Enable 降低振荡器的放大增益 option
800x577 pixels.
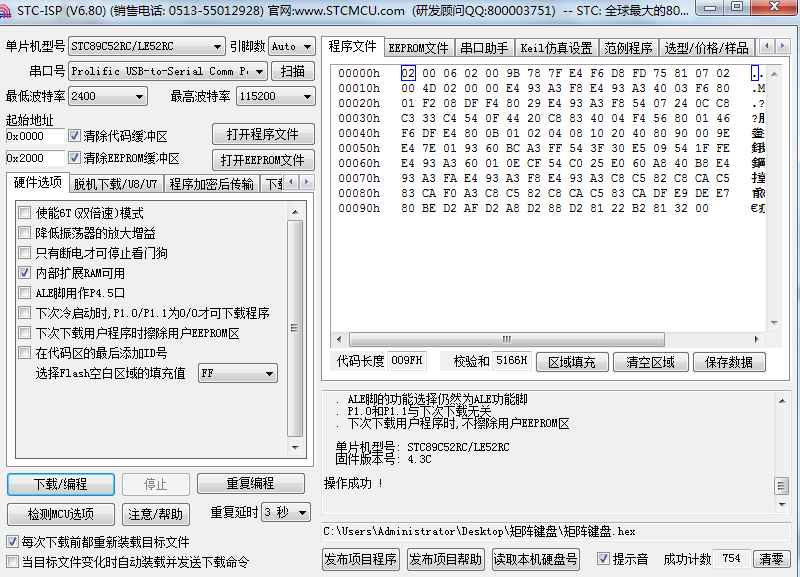24,233
